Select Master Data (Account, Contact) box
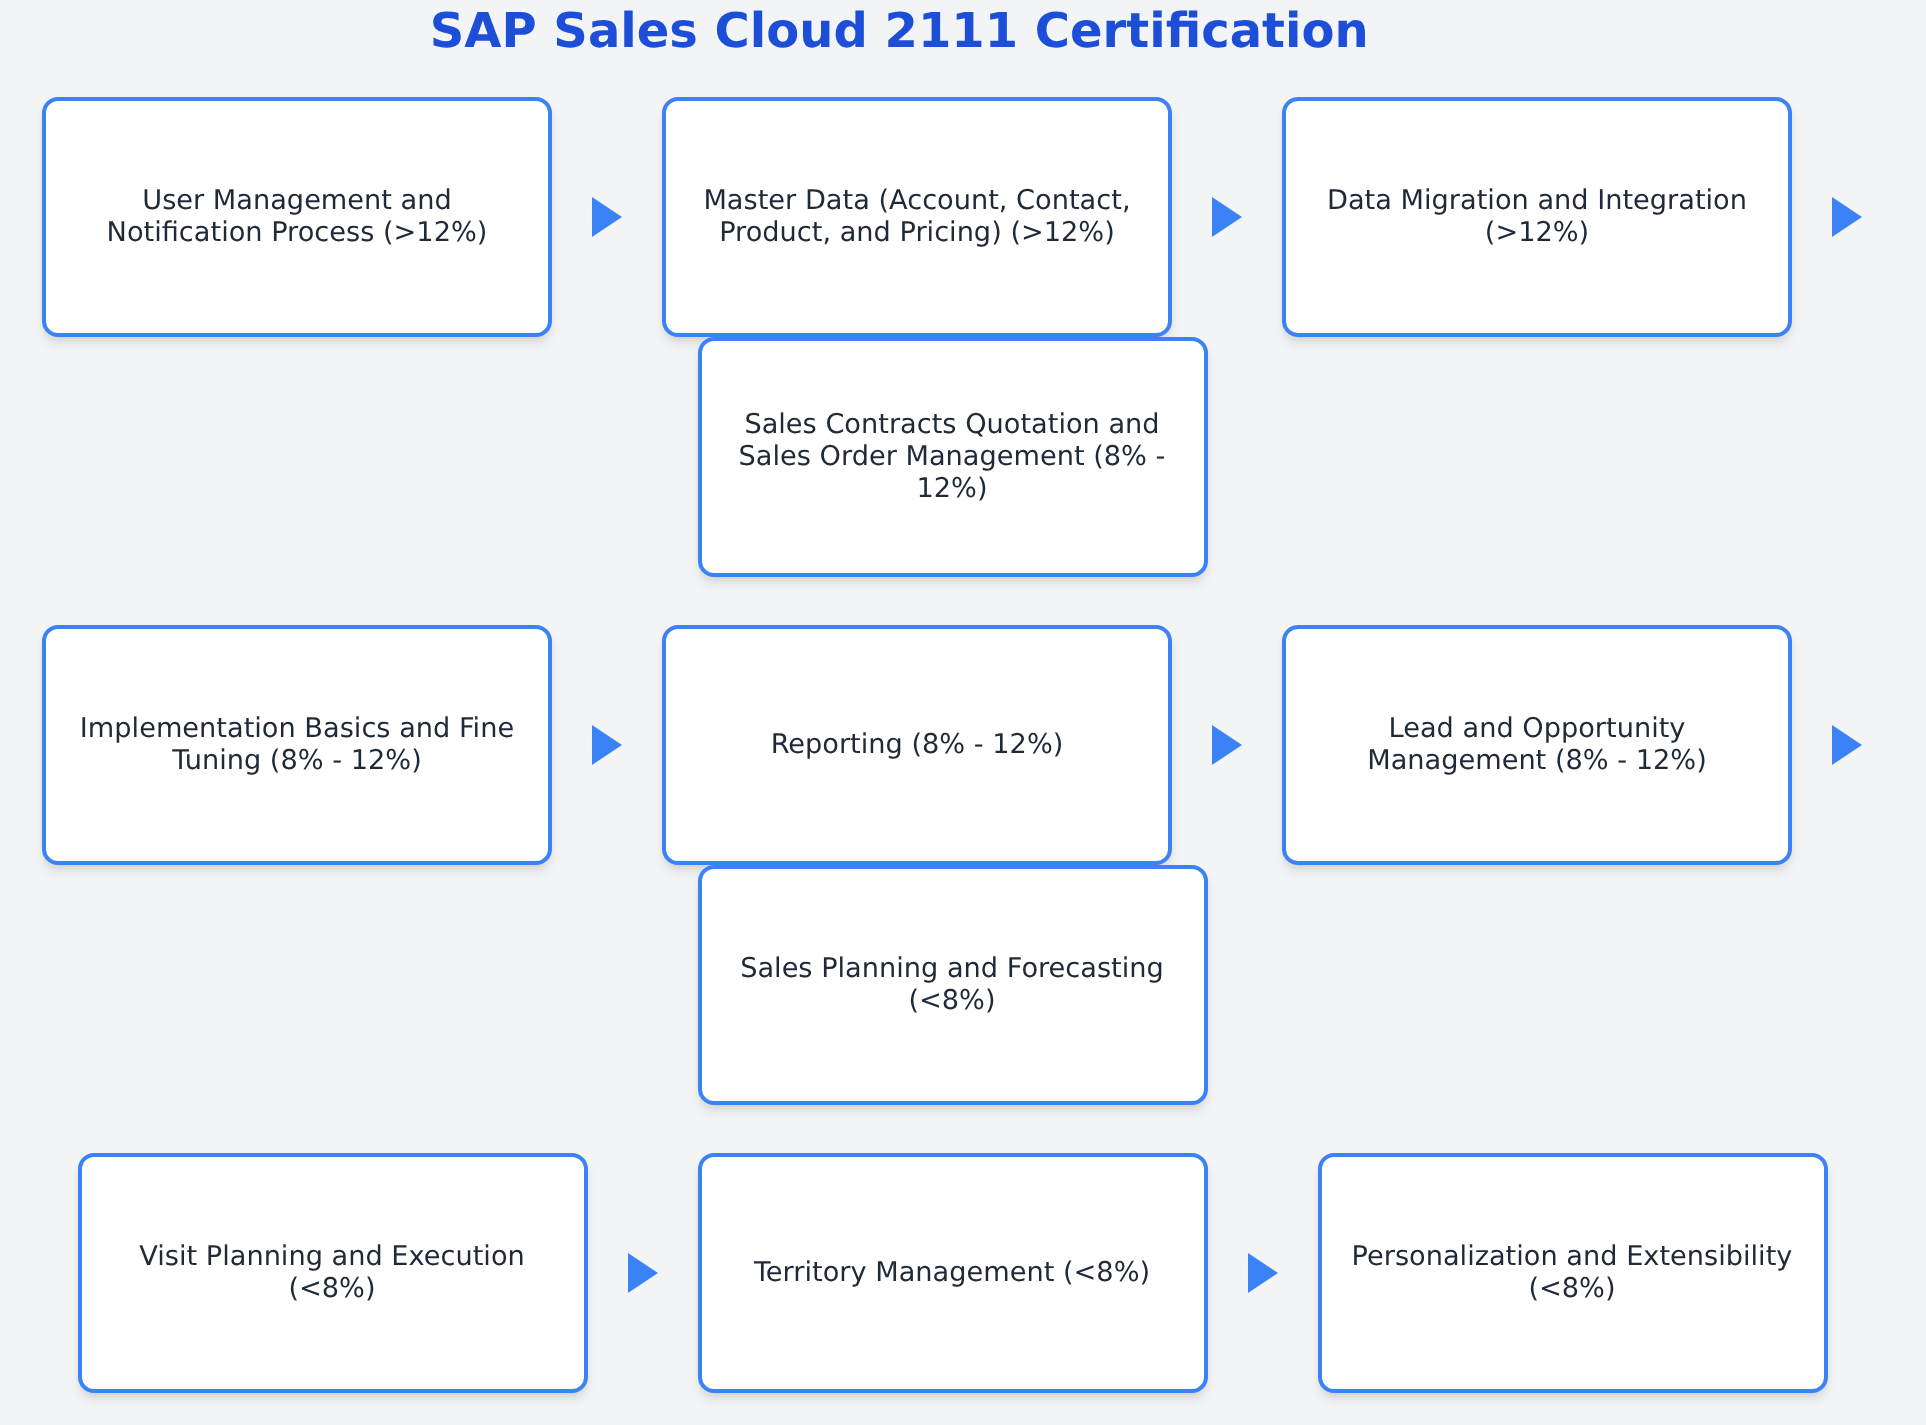 pos(917,217)
